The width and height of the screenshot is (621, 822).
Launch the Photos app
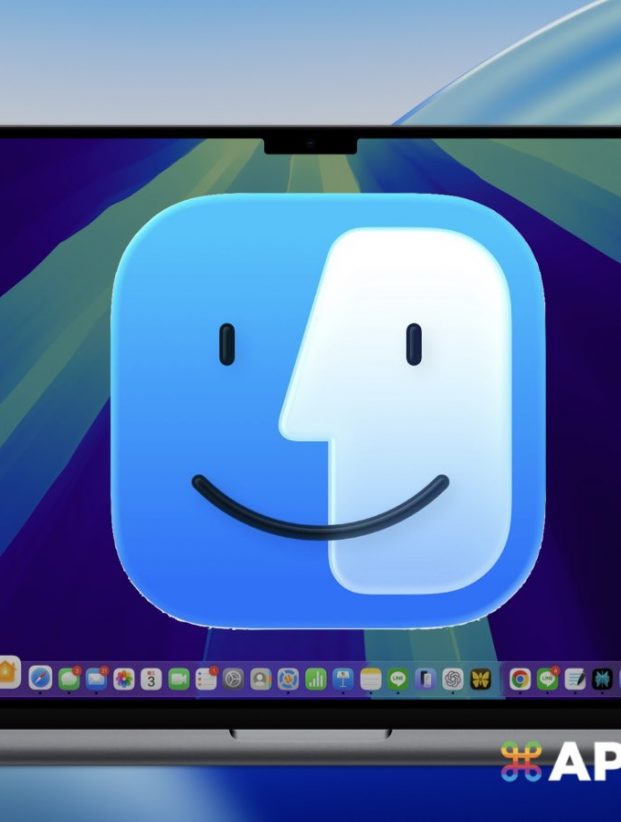click(x=124, y=679)
